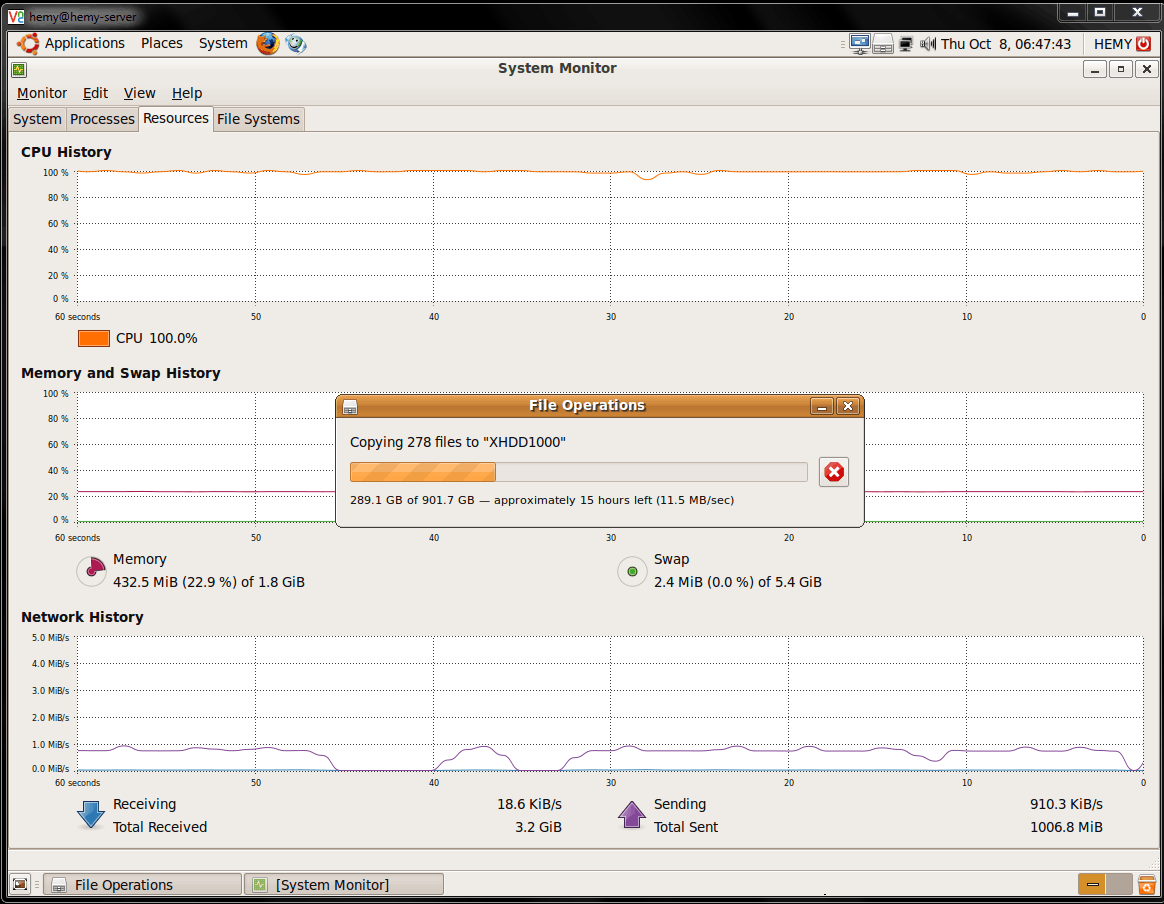Click the red power shutdown icon
Image resolution: width=1164 pixels, height=904 pixels.
pos(1144,44)
